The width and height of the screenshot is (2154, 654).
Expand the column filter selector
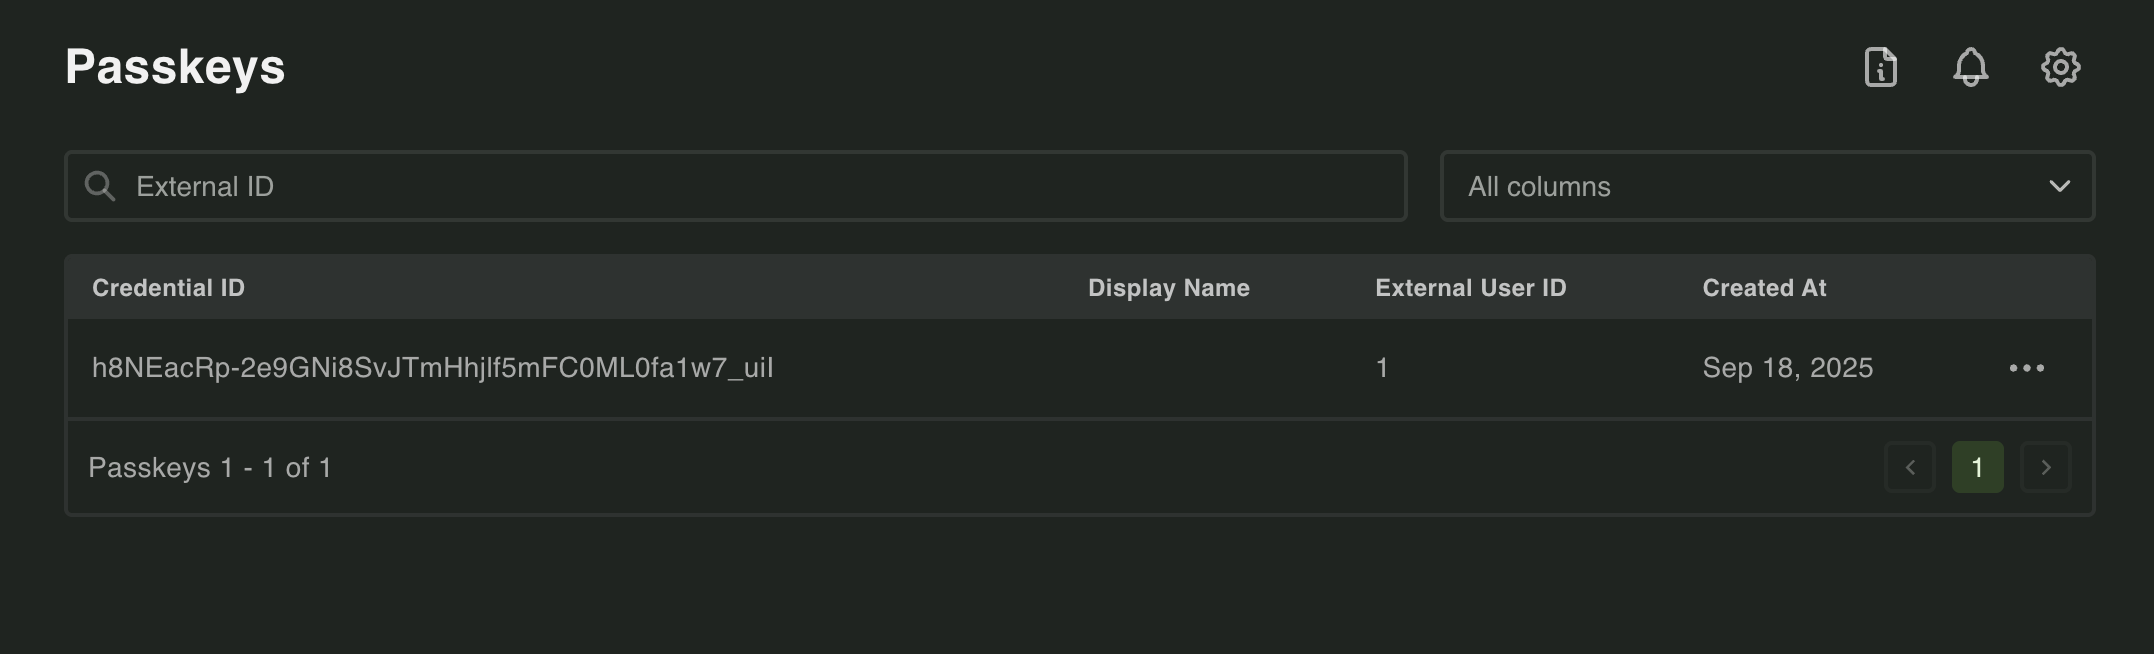[1767, 186]
